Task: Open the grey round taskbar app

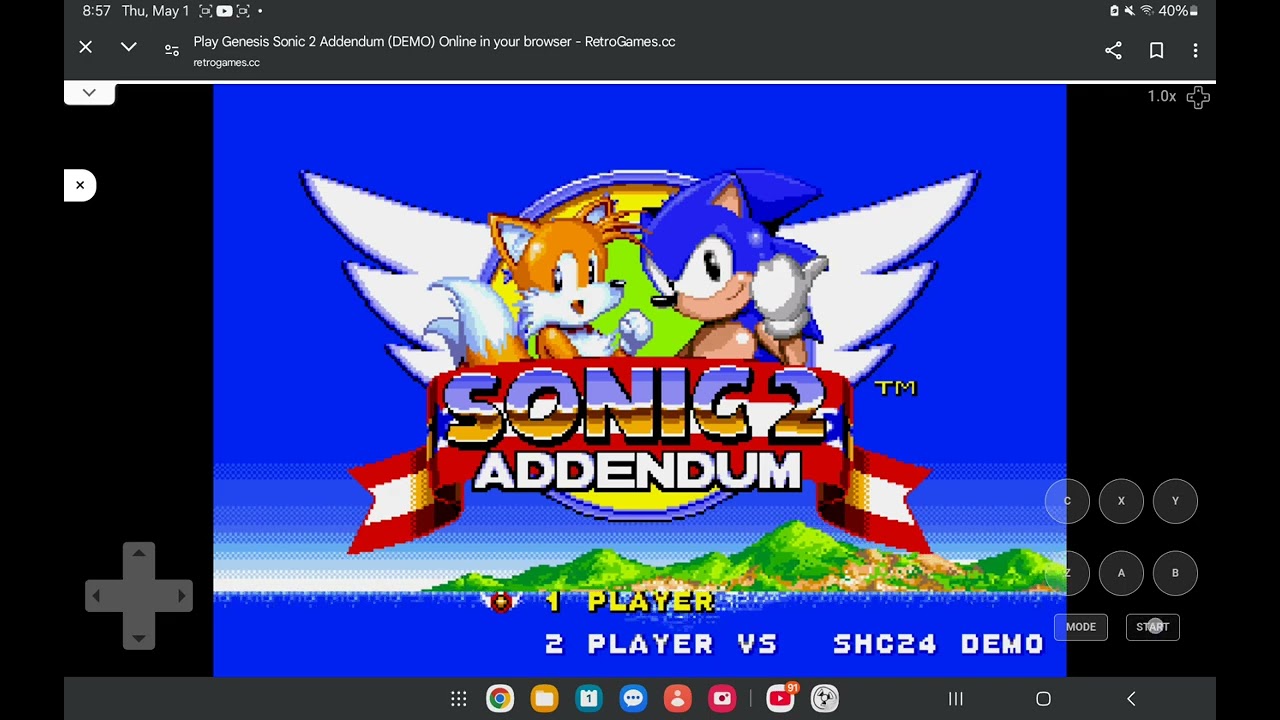Action: coord(824,699)
